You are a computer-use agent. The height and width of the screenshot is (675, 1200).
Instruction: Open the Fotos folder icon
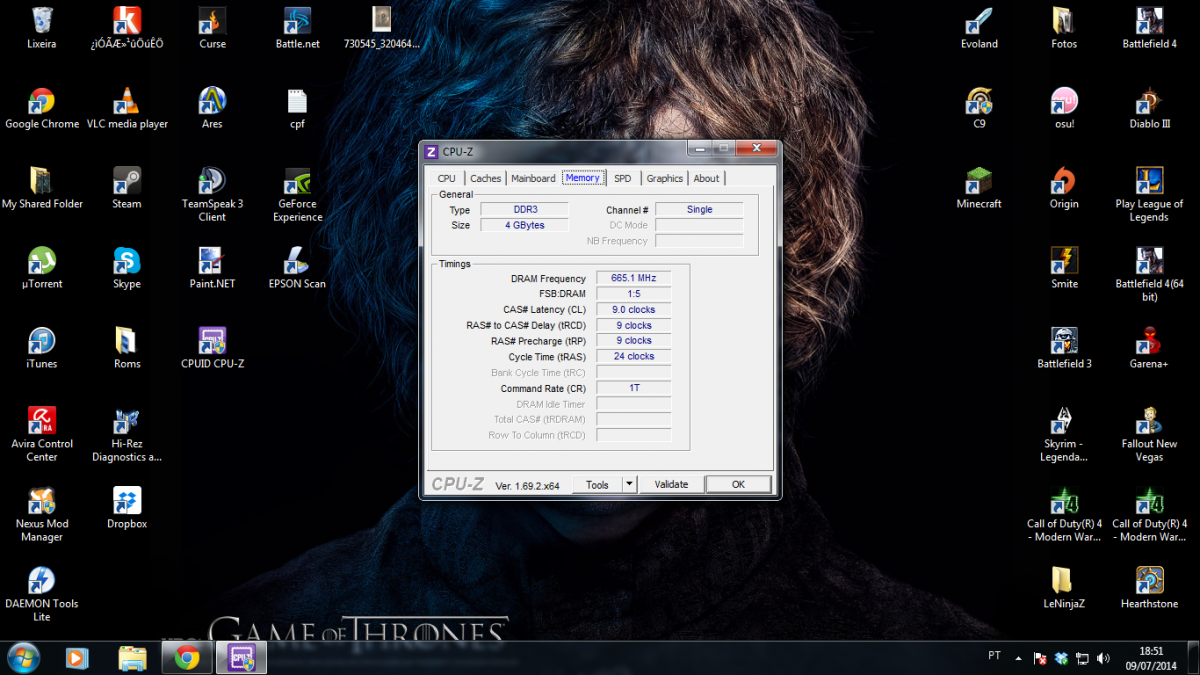(1064, 27)
